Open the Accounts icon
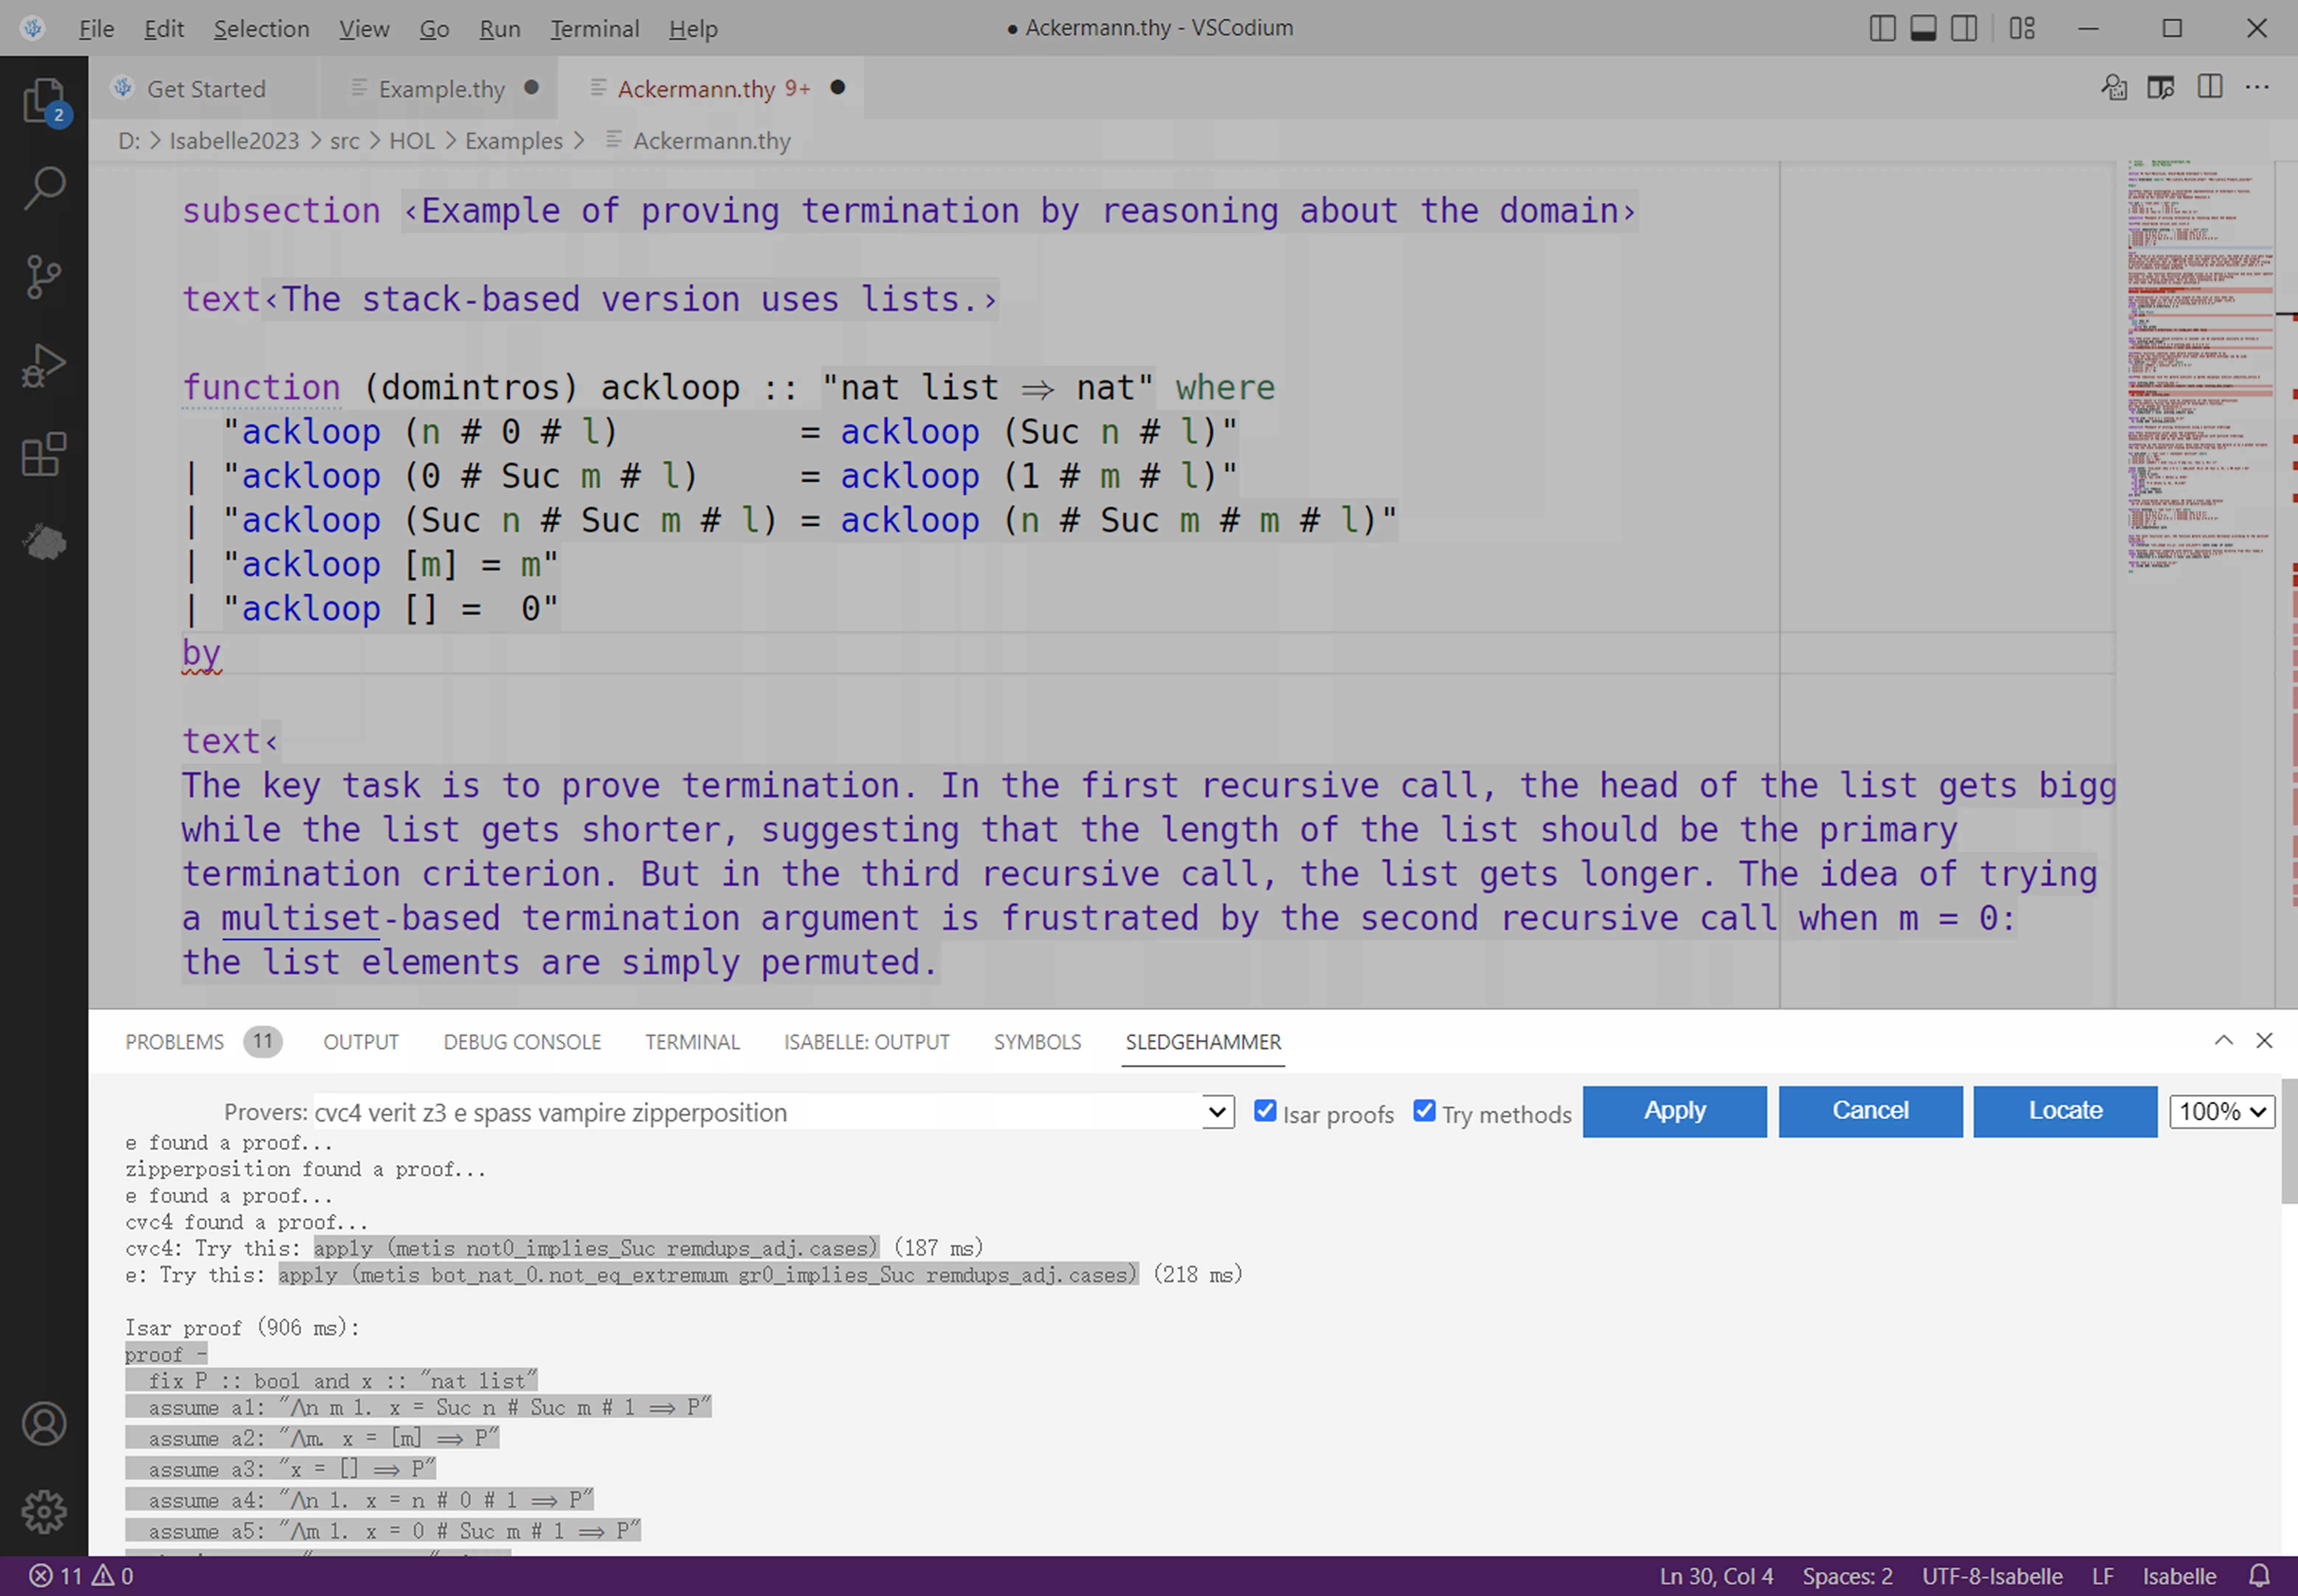The height and width of the screenshot is (1596, 2298). (x=44, y=1424)
